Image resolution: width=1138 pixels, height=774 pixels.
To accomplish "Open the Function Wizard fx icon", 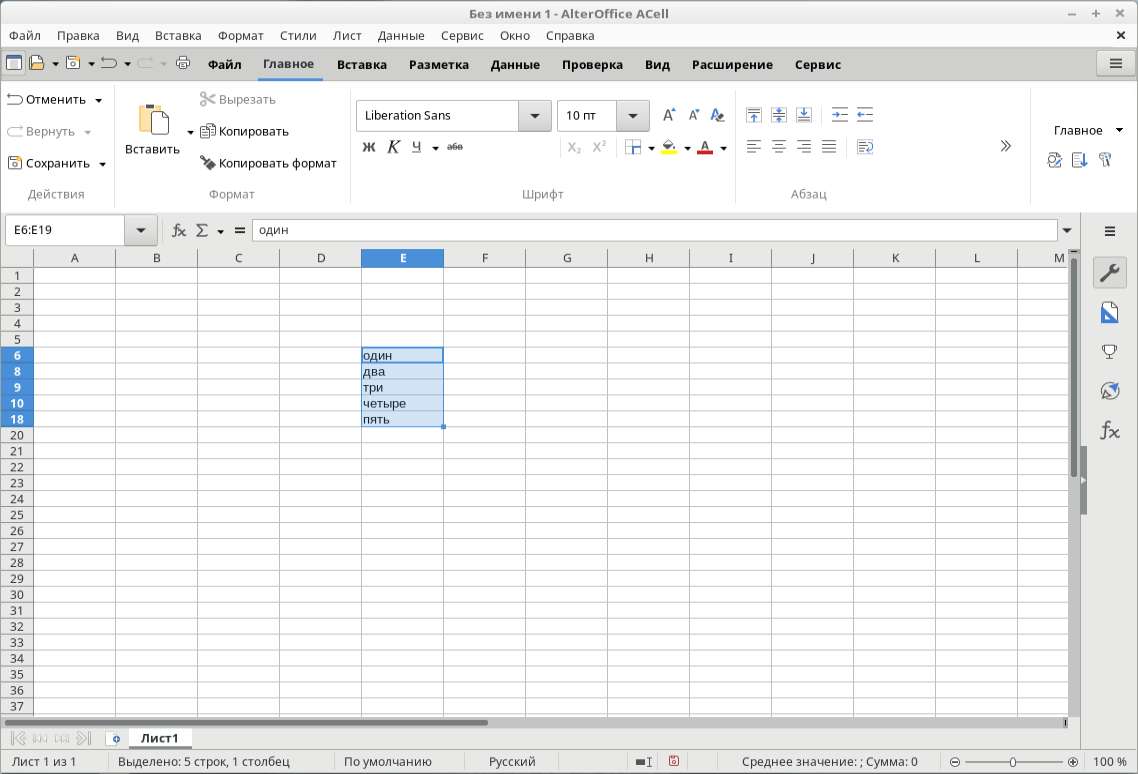I will click(x=179, y=230).
